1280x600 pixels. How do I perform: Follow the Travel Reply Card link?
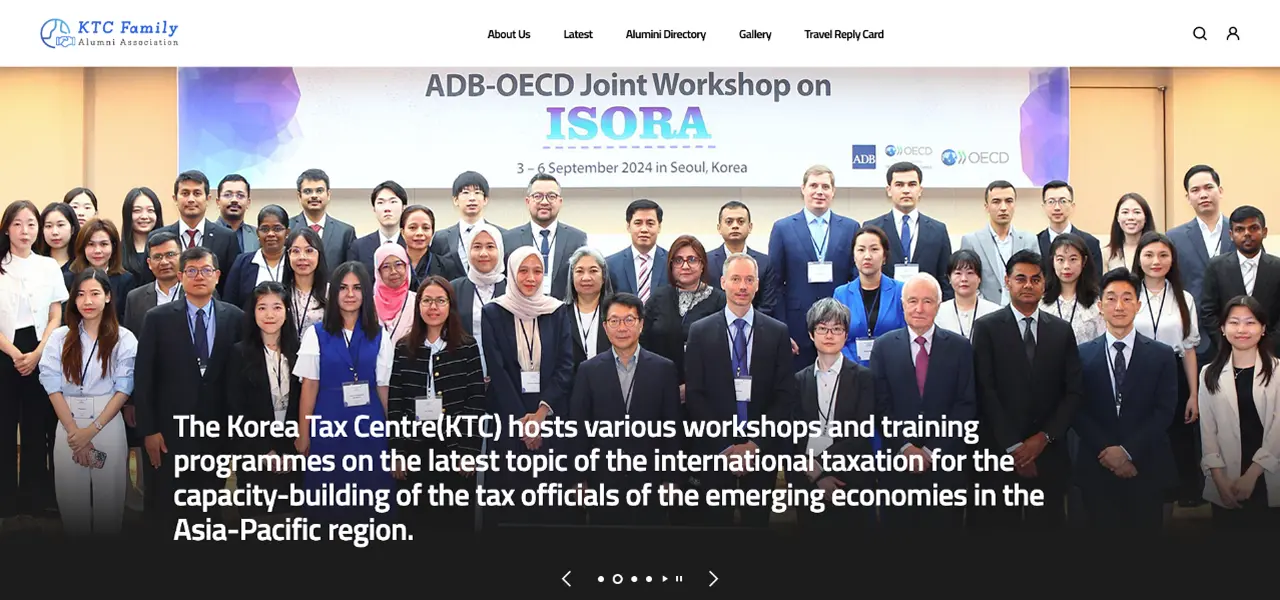pos(844,34)
